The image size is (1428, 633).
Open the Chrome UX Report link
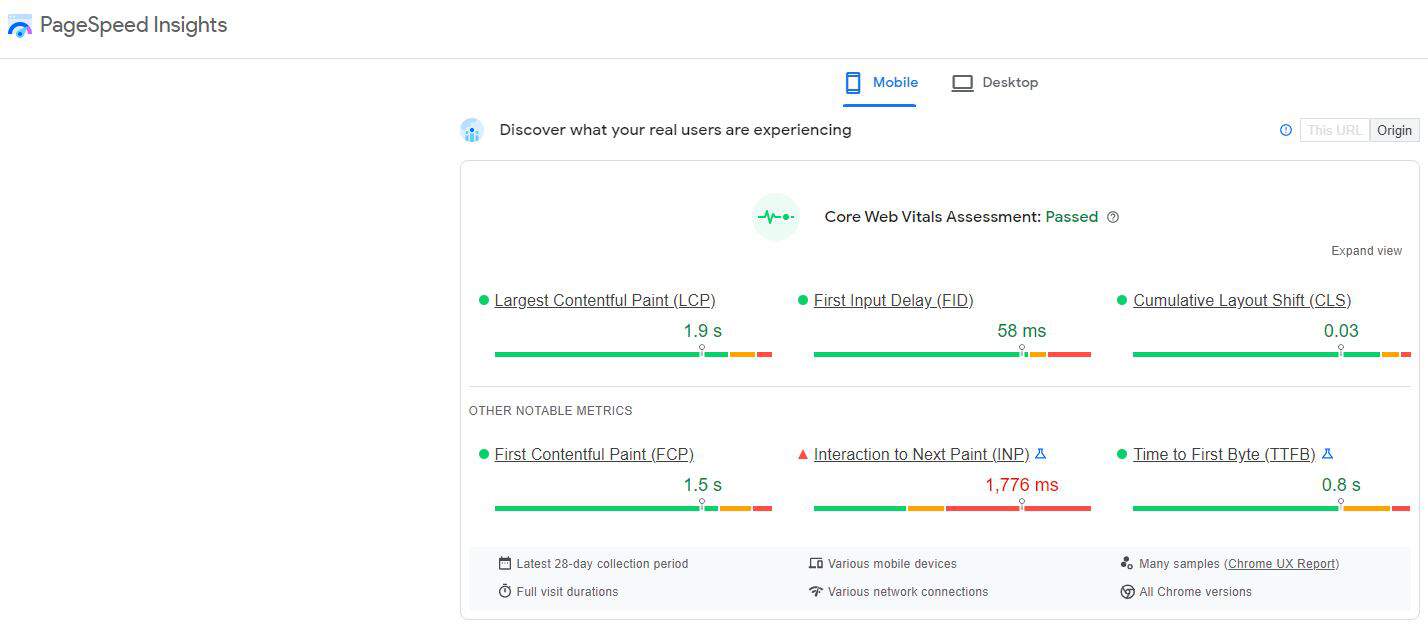[x=1282, y=564]
